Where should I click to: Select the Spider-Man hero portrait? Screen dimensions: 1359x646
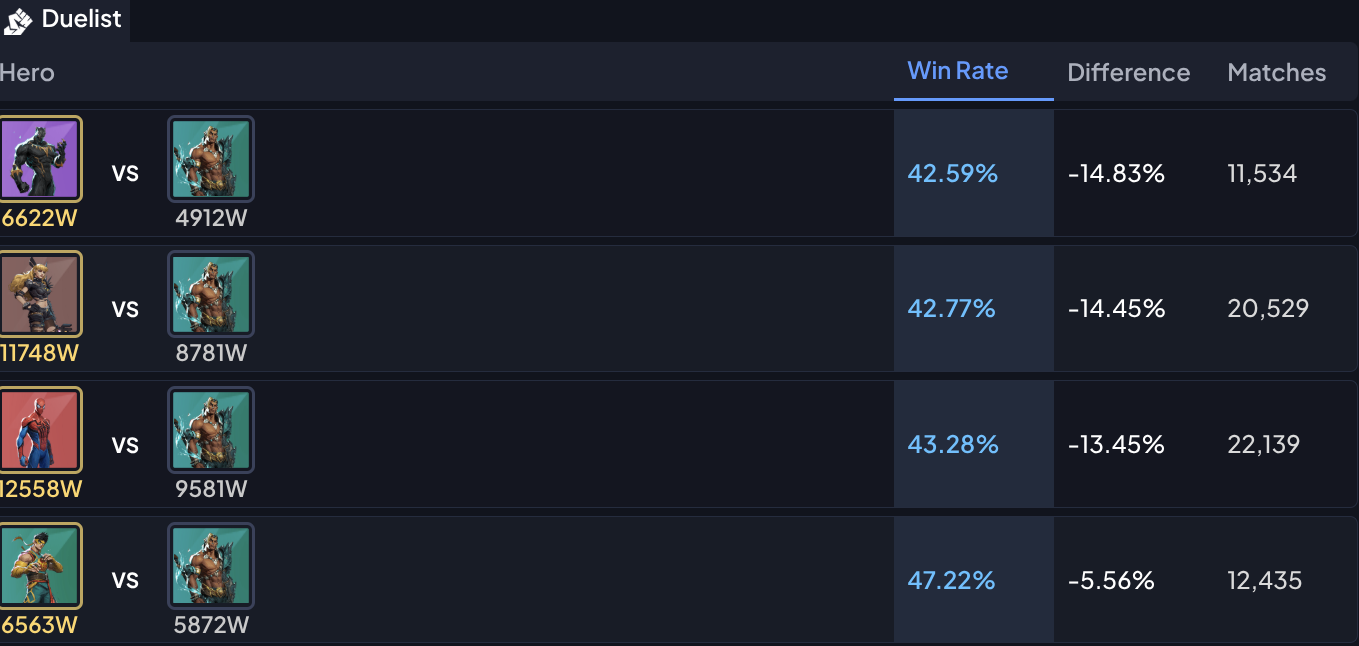click(x=40, y=430)
